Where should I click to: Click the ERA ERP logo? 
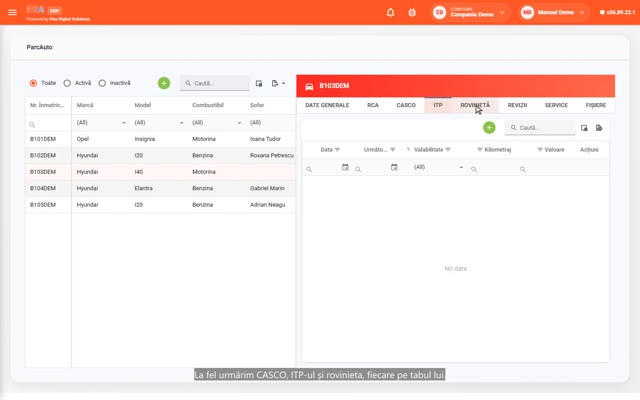click(x=44, y=10)
